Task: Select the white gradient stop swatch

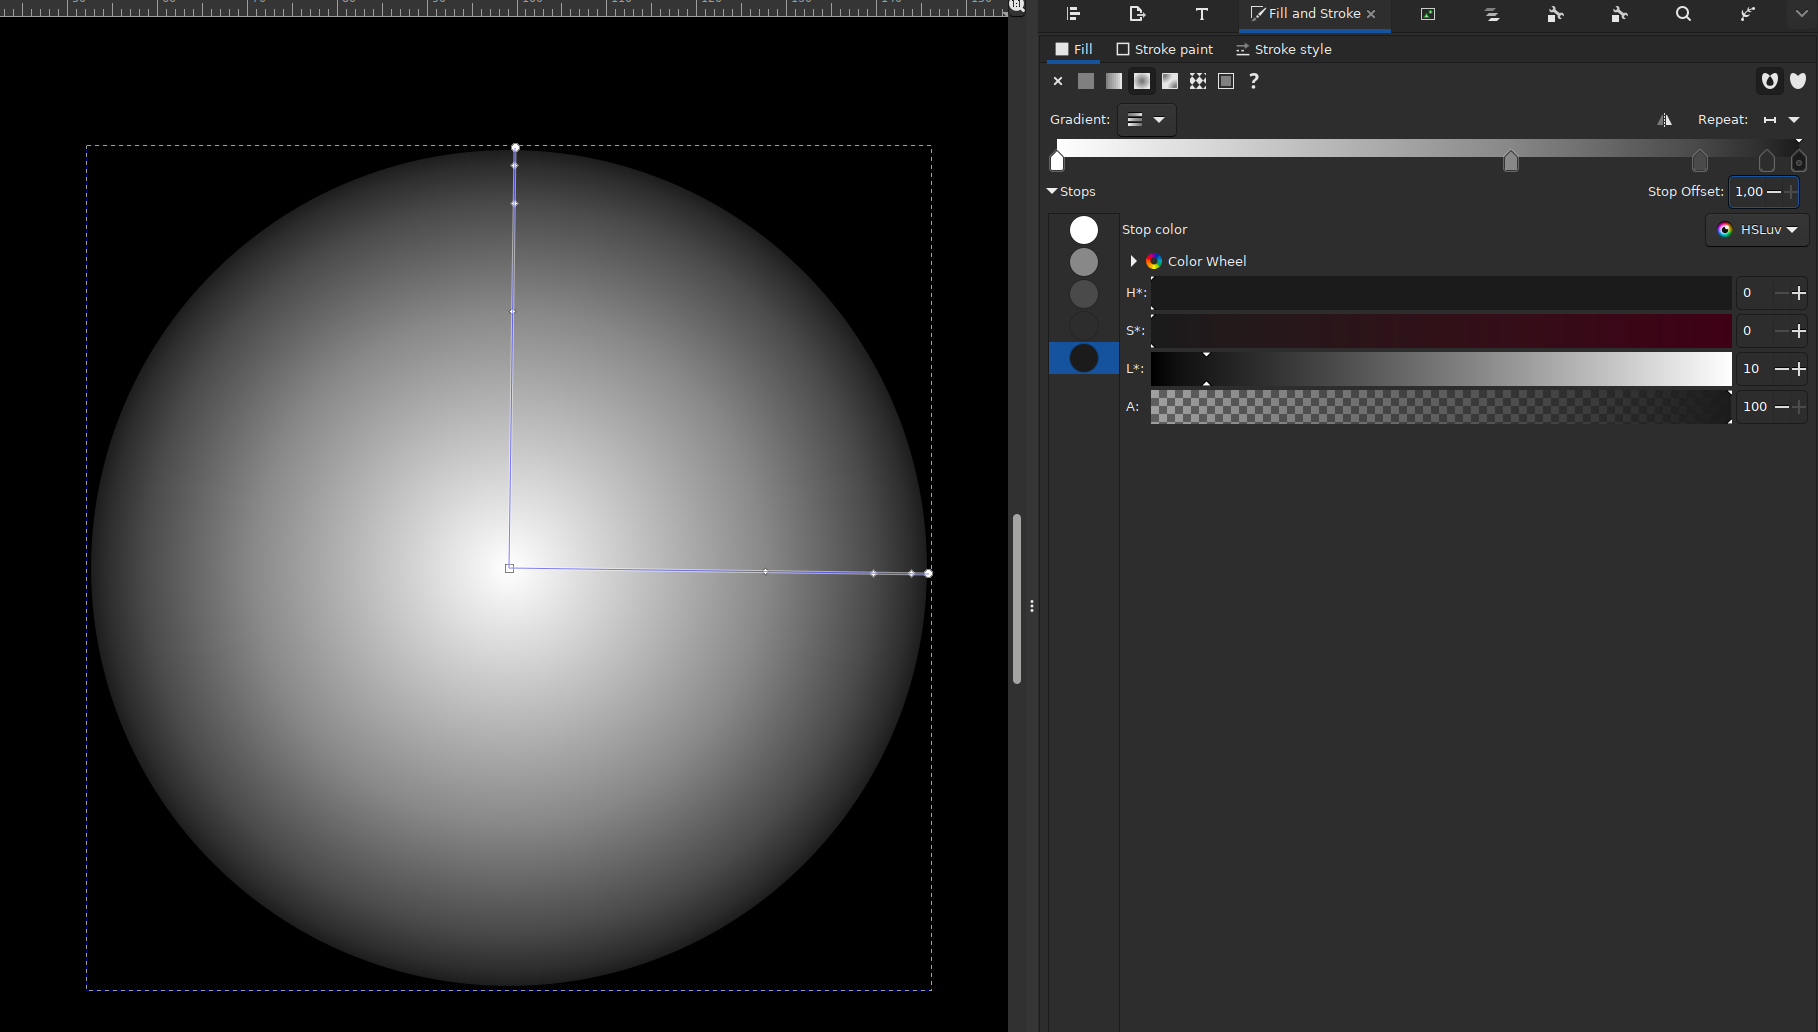Action: [x=1084, y=230]
